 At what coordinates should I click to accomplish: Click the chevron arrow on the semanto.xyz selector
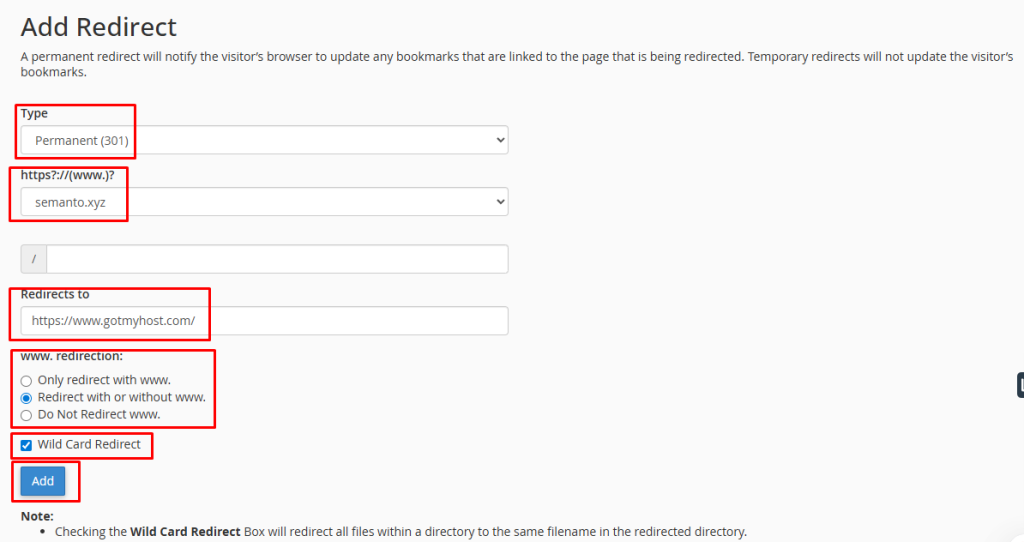[x=501, y=202]
